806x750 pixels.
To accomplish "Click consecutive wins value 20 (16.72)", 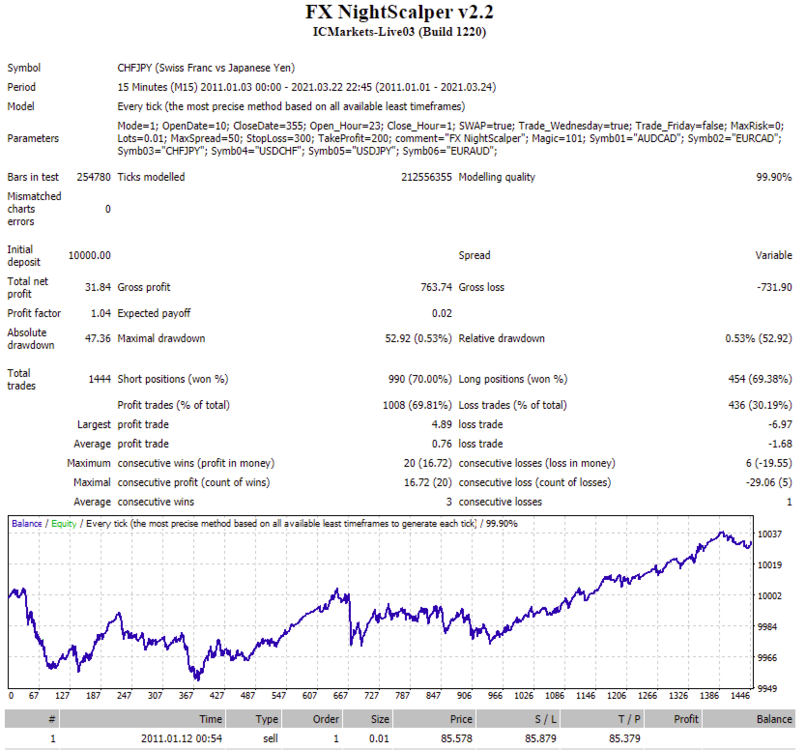I will coord(428,463).
